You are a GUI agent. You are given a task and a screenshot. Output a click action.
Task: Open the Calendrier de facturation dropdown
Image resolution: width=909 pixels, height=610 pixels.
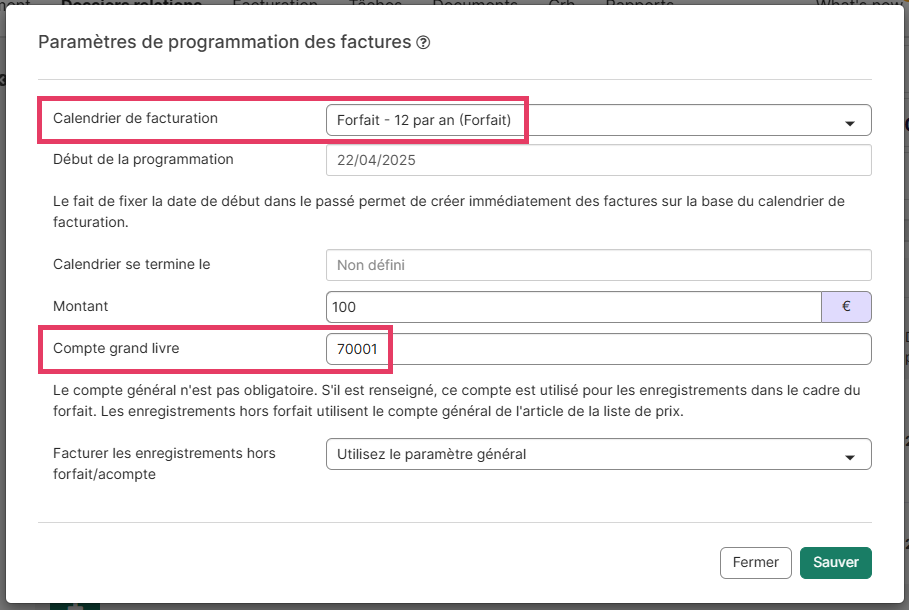[x=598, y=121]
